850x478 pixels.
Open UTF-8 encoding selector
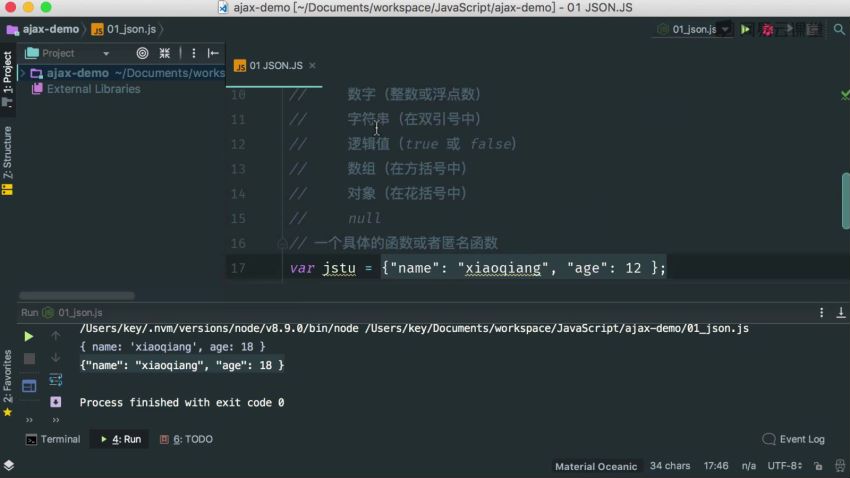pos(784,466)
